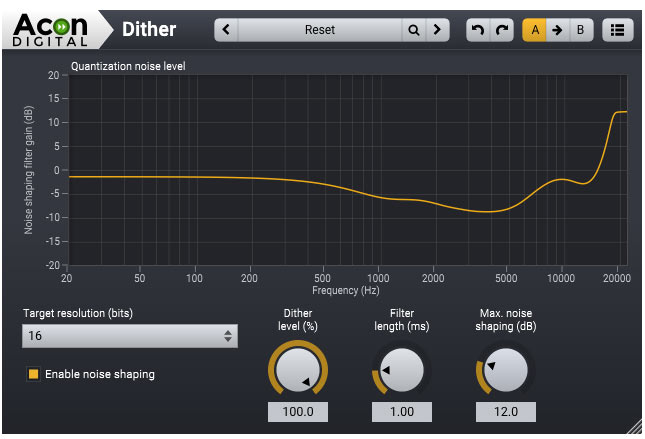The width and height of the screenshot is (645, 439).
Task: Click the window resize grip corner
Action: click(x=635, y=426)
